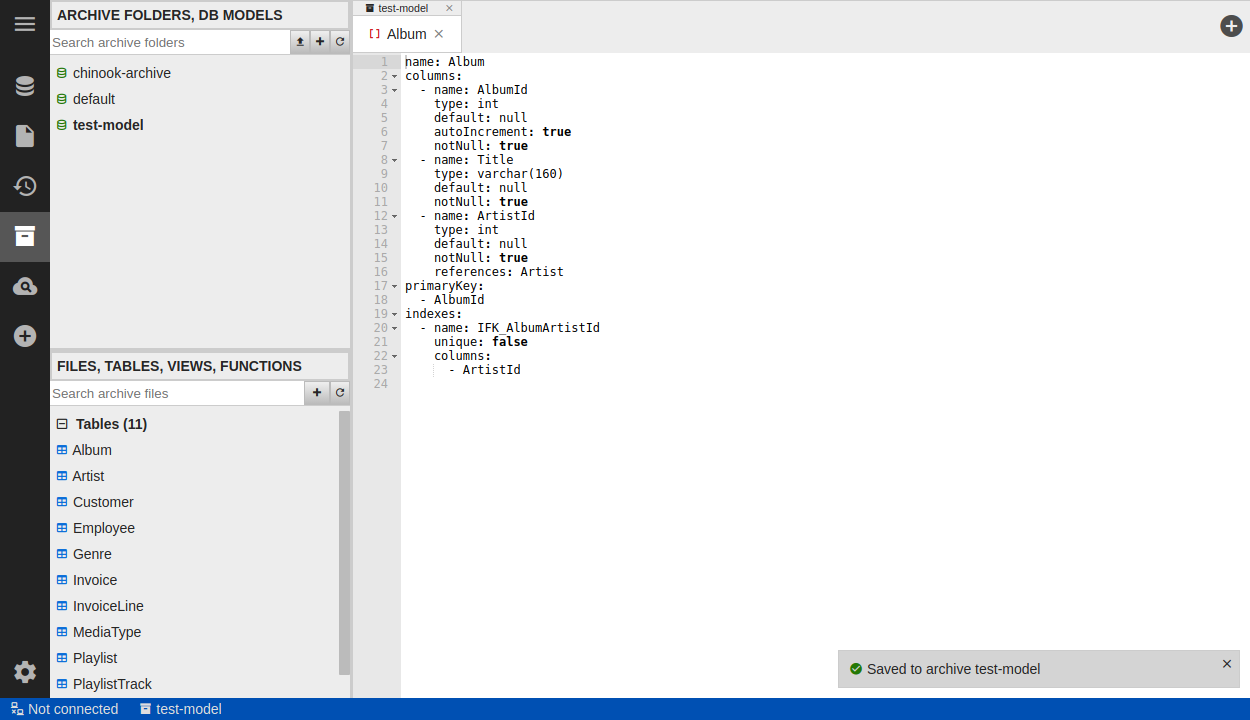Close the Album tab
This screenshot has width=1250, height=720.
439,34
